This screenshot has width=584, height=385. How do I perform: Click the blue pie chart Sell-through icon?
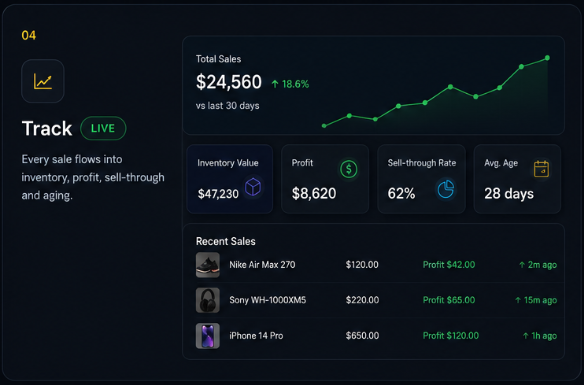click(x=445, y=189)
